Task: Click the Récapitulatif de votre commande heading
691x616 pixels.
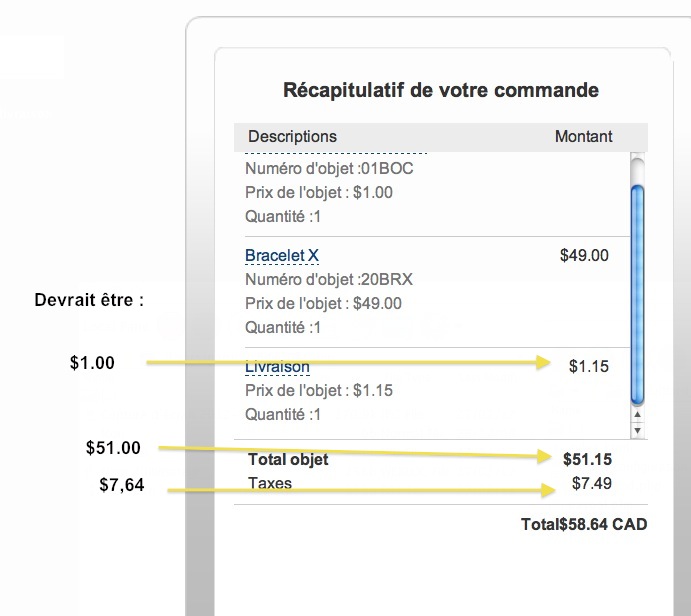Action: coord(441,91)
